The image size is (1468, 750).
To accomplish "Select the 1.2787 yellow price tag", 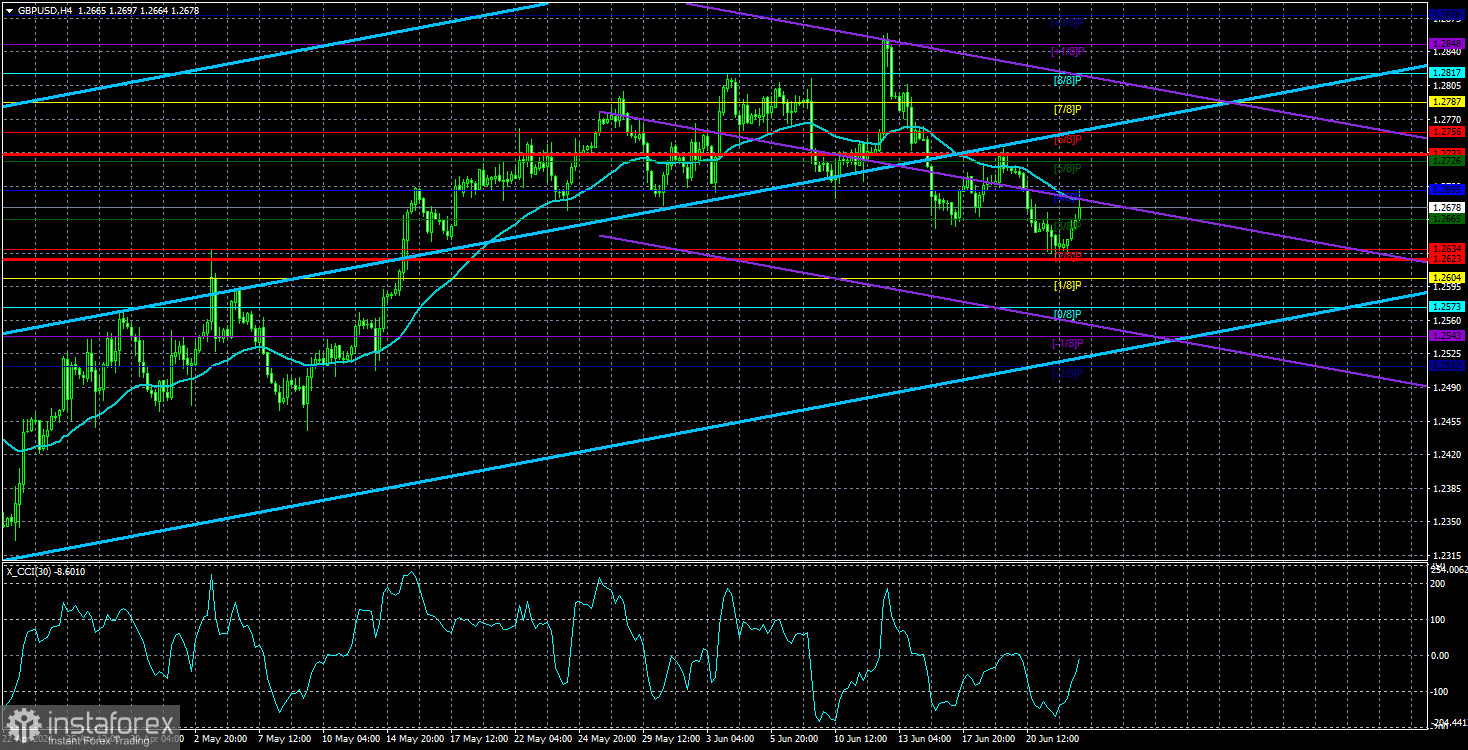I will 1447,102.
